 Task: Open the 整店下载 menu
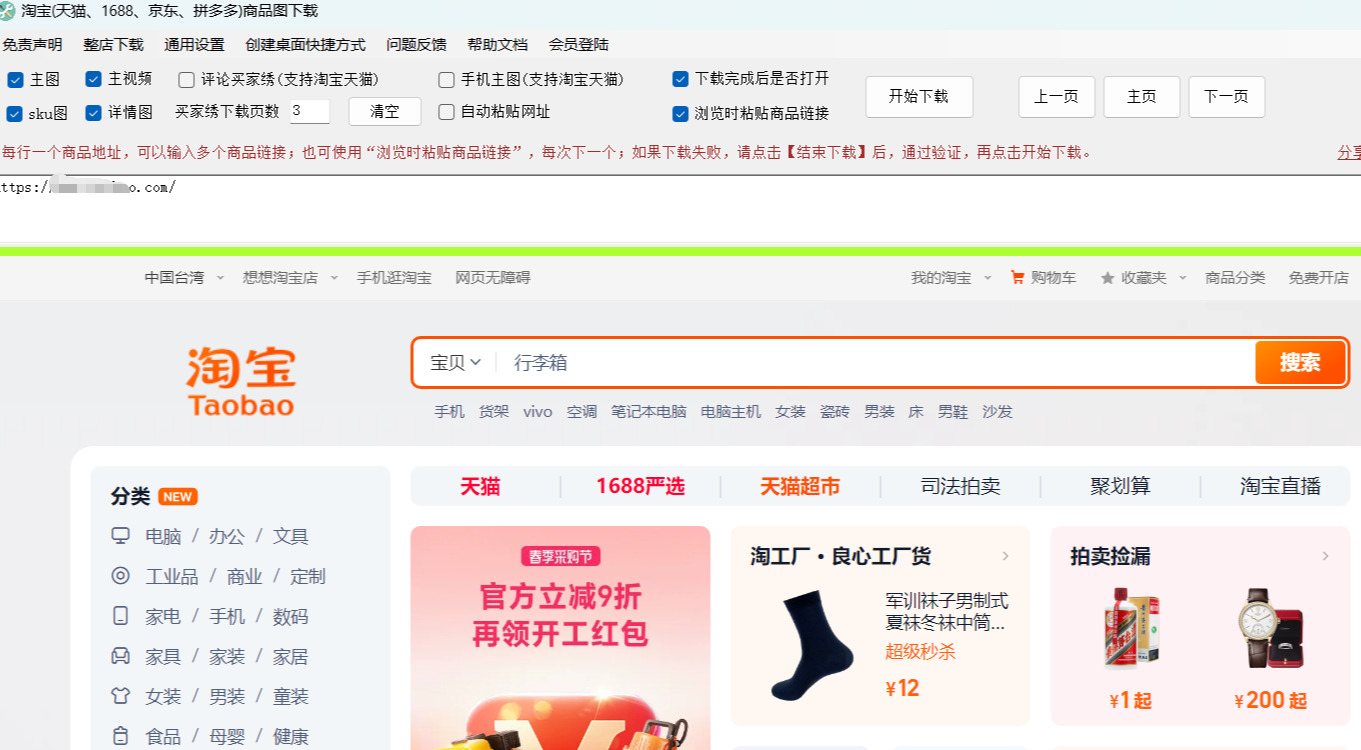point(113,45)
